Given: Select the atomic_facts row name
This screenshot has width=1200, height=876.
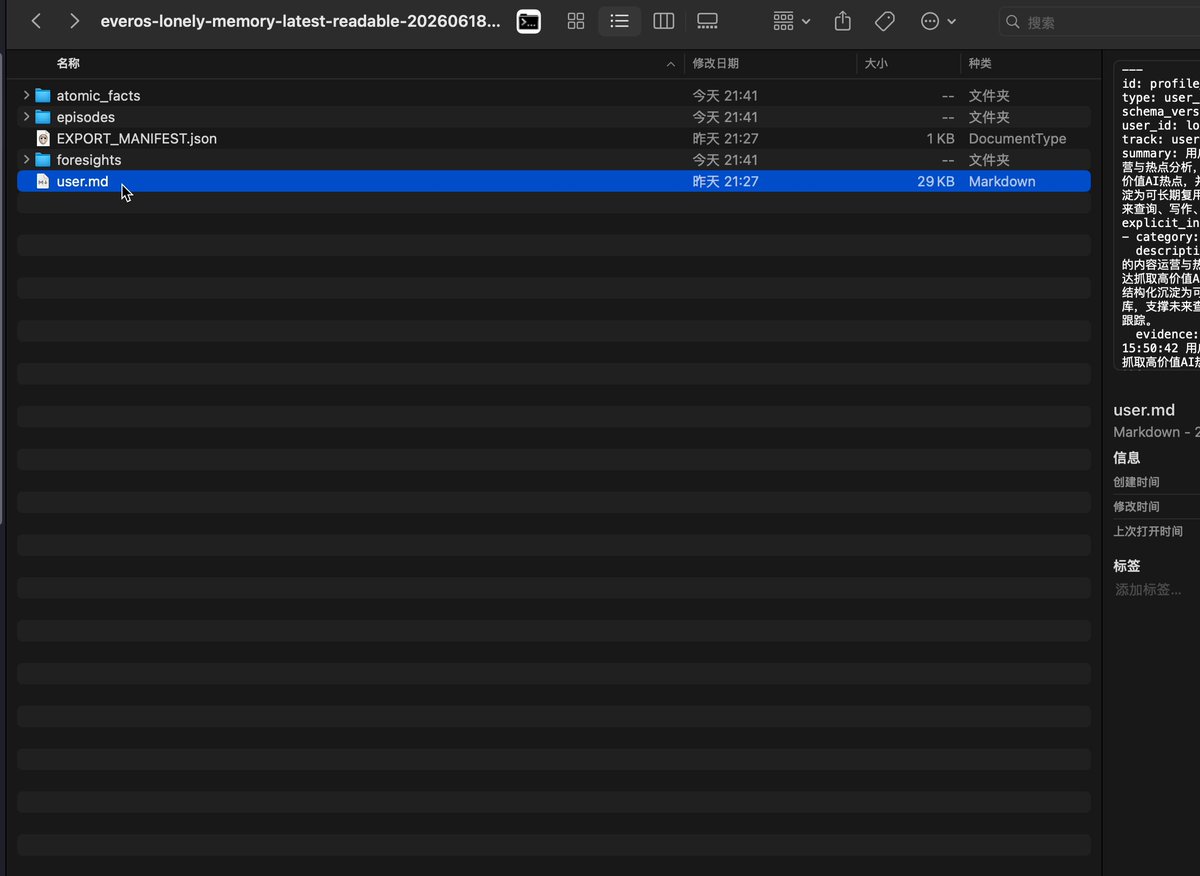Looking at the screenshot, I should (98, 96).
